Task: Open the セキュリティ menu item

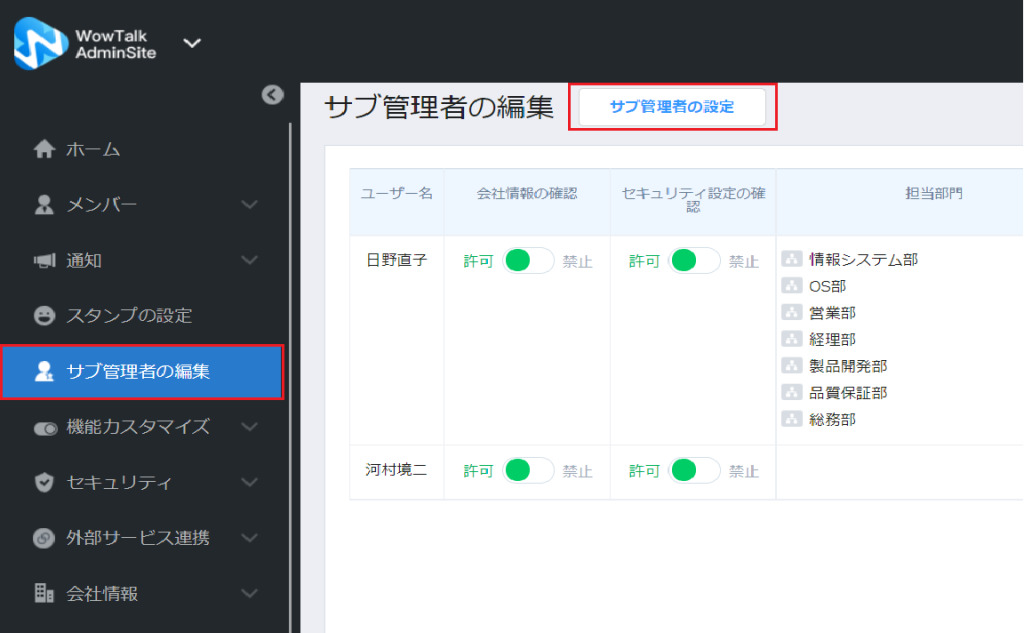Action: [144, 482]
